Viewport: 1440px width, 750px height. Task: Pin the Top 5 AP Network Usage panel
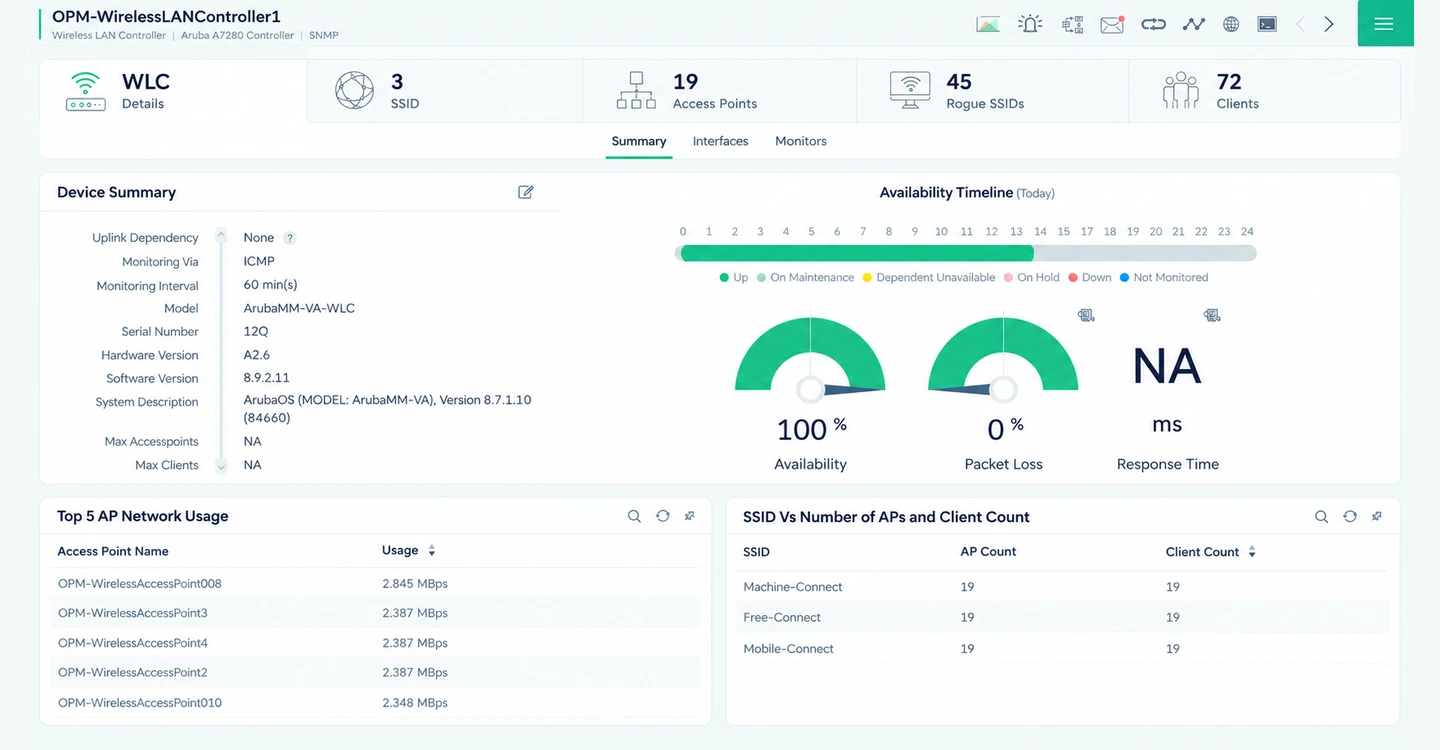pyautogui.click(x=690, y=516)
